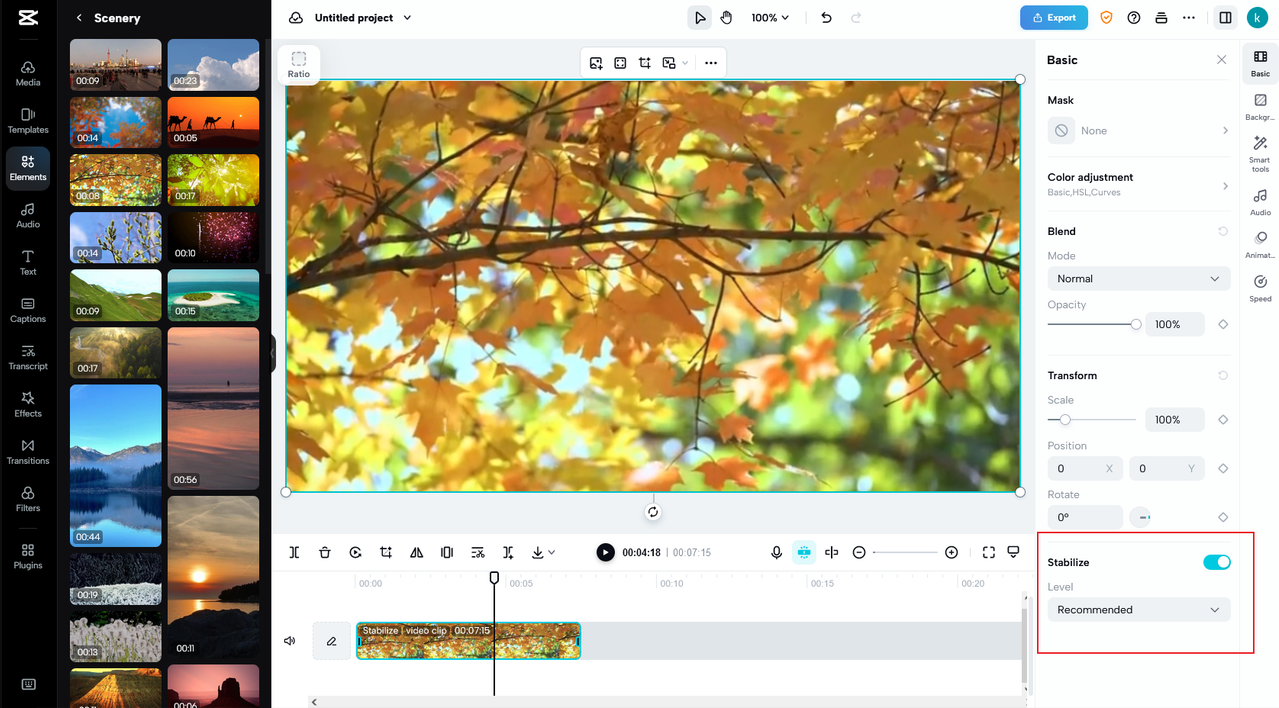Add keyframe for Rotate
This screenshot has height=708, width=1279.
[1223, 517]
